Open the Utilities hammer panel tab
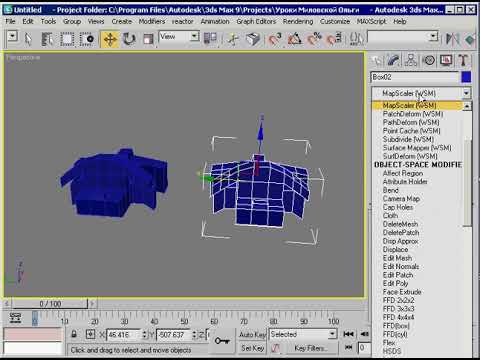 click(463, 60)
